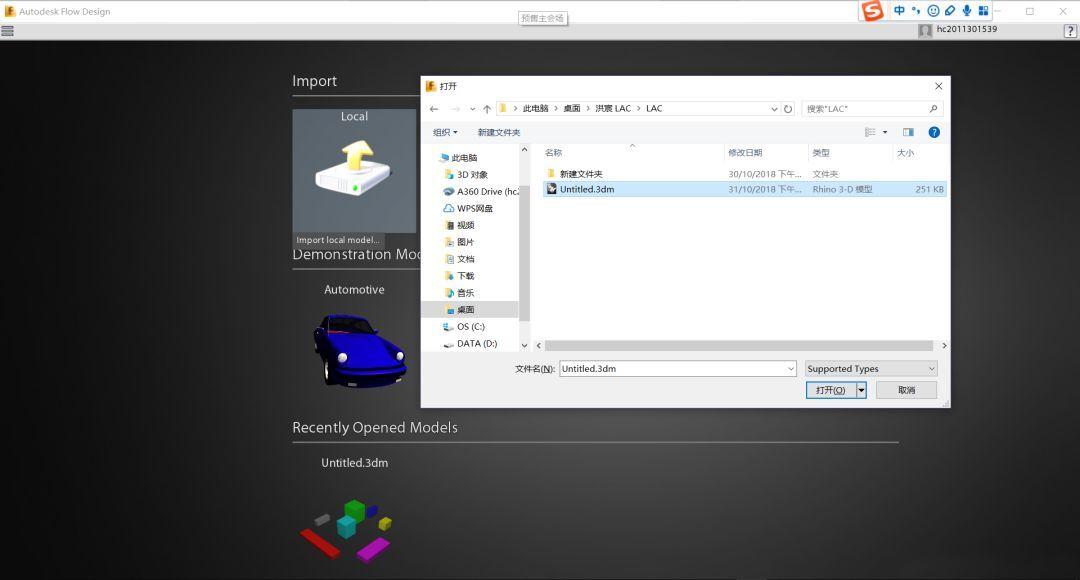Toggle the preview pane icon

click(x=908, y=132)
